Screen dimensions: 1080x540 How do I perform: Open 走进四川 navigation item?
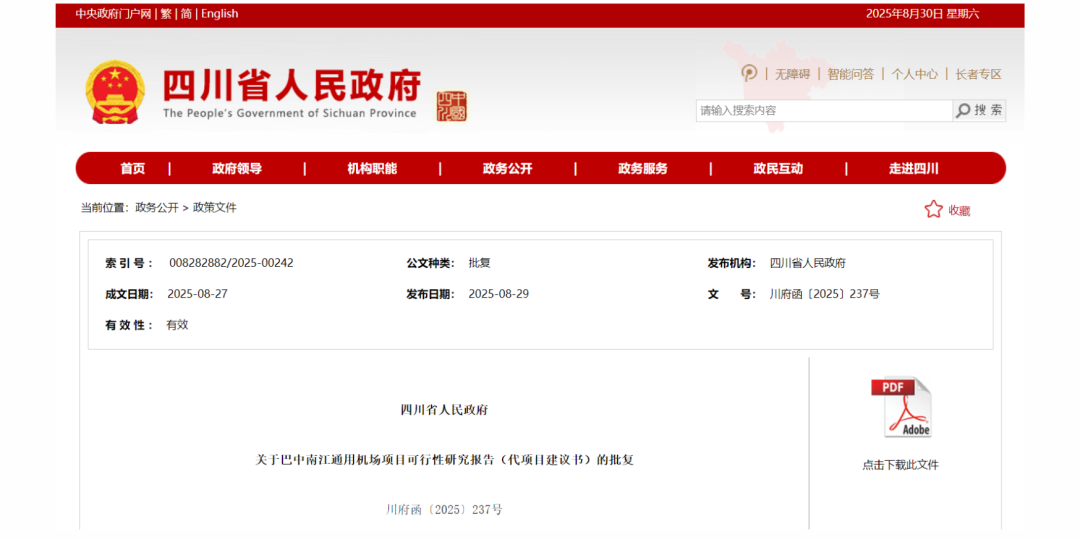[914, 168]
